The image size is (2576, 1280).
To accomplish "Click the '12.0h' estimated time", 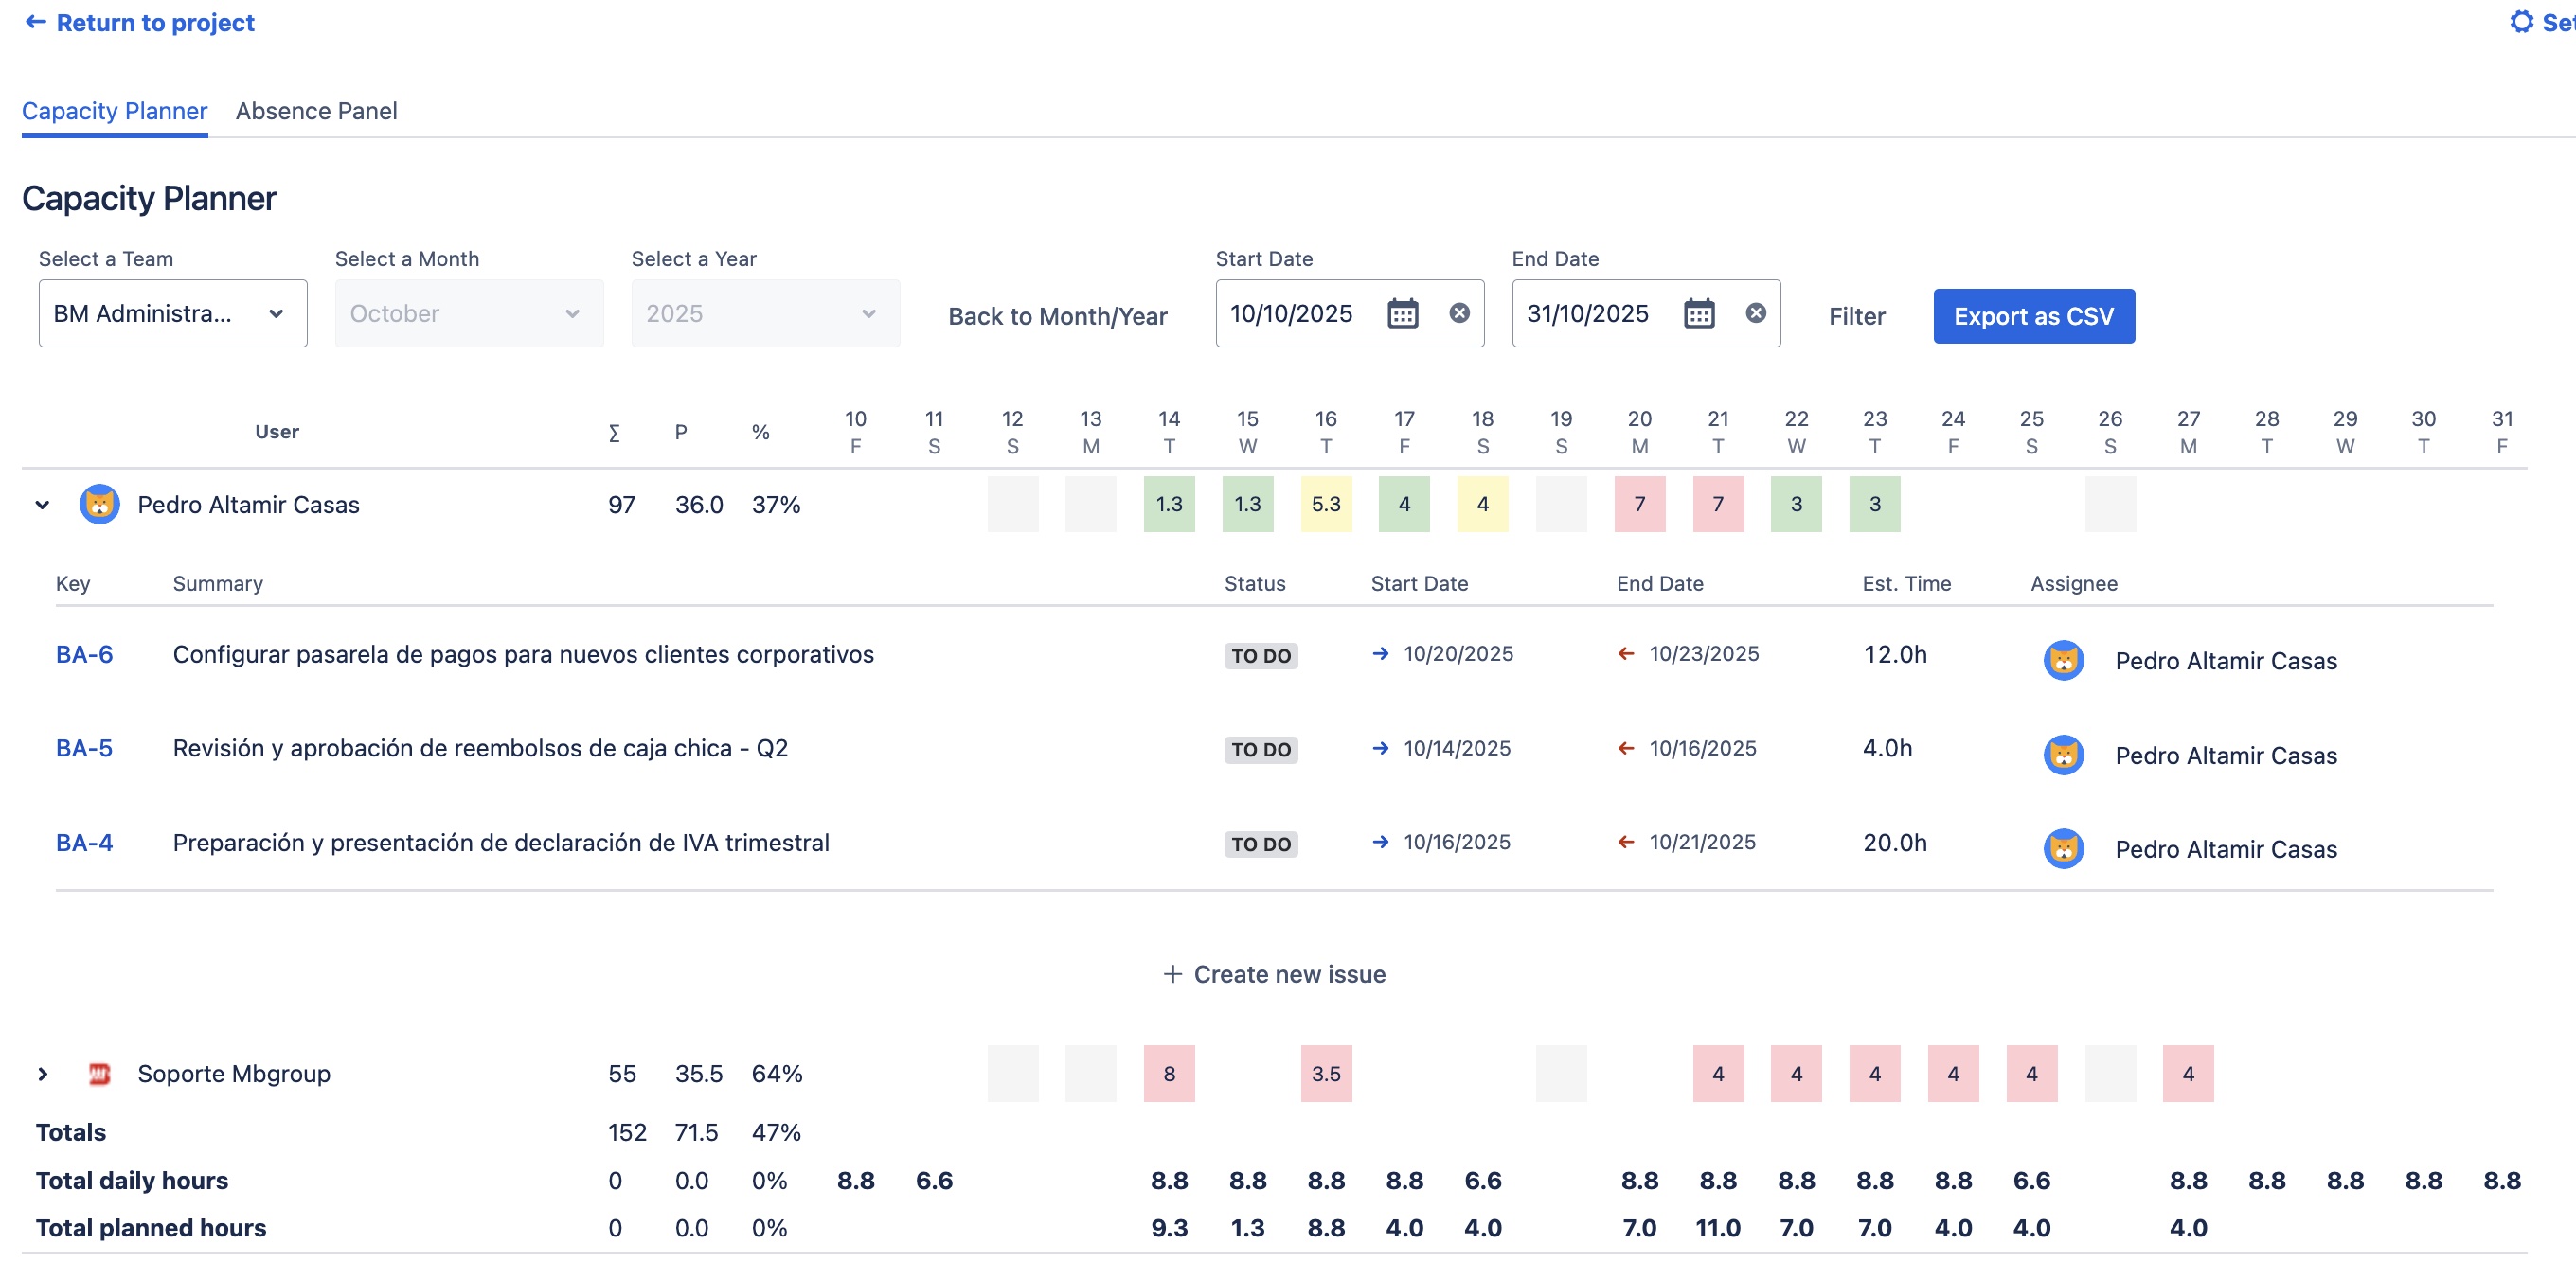I will (1895, 654).
